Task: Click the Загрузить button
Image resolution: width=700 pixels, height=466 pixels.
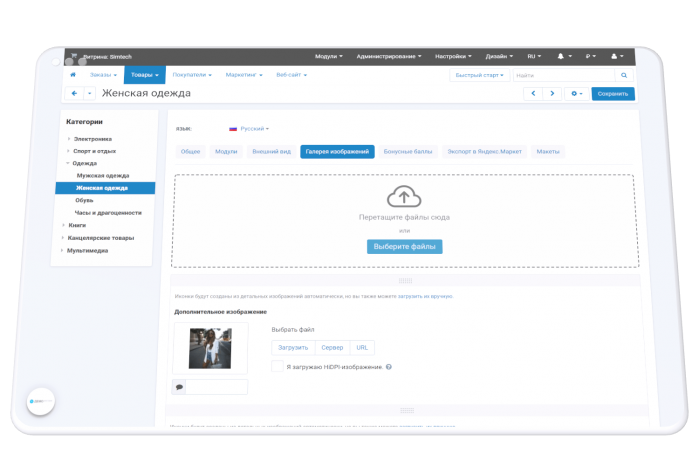Action: point(293,348)
